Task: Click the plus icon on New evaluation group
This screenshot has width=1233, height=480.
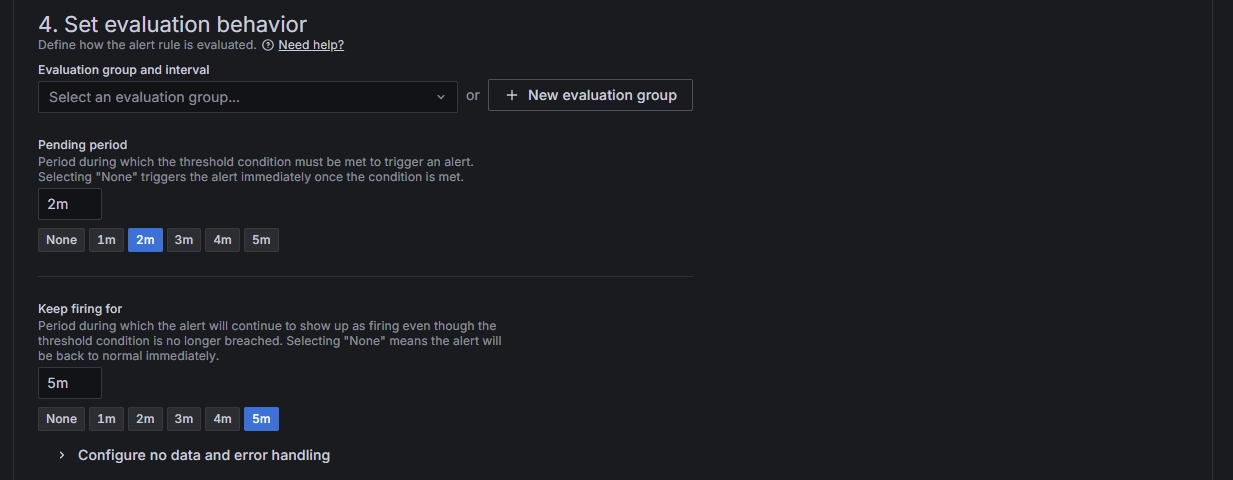Action: [x=512, y=95]
